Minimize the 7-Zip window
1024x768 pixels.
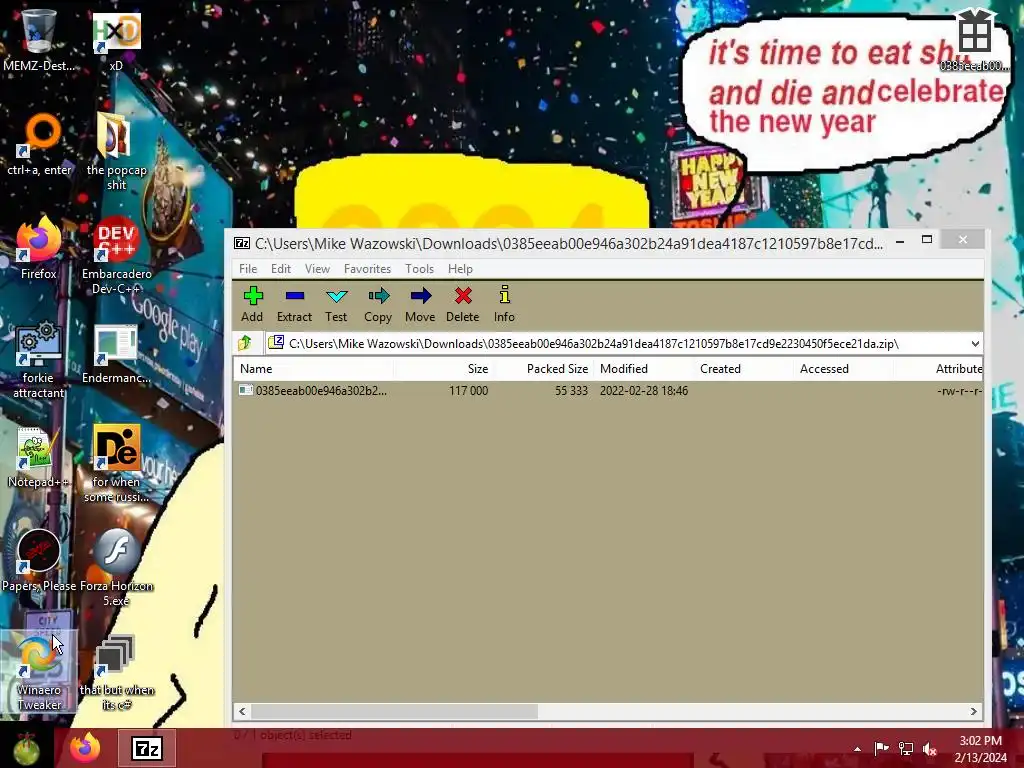pos(900,240)
